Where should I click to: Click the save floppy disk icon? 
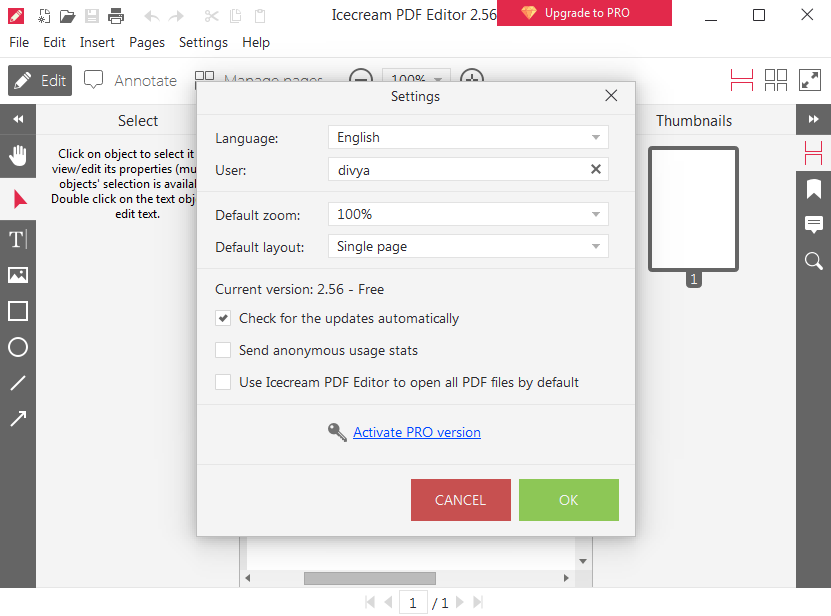tap(92, 16)
